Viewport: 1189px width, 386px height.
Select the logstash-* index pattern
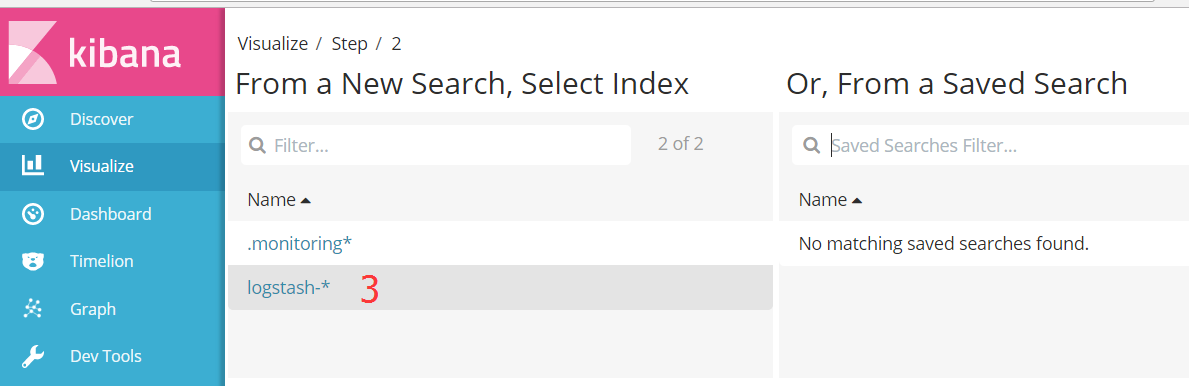point(289,288)
